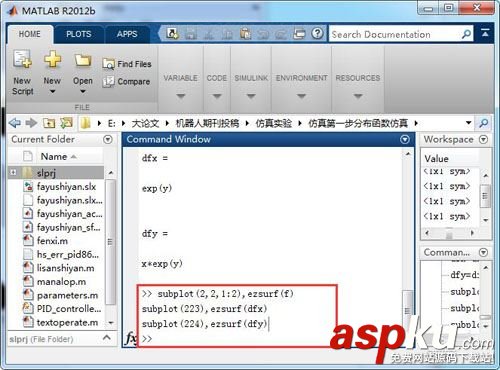Click the Up One Level folder icon
This screenshot has height=370, width=500.
(49, 123)
